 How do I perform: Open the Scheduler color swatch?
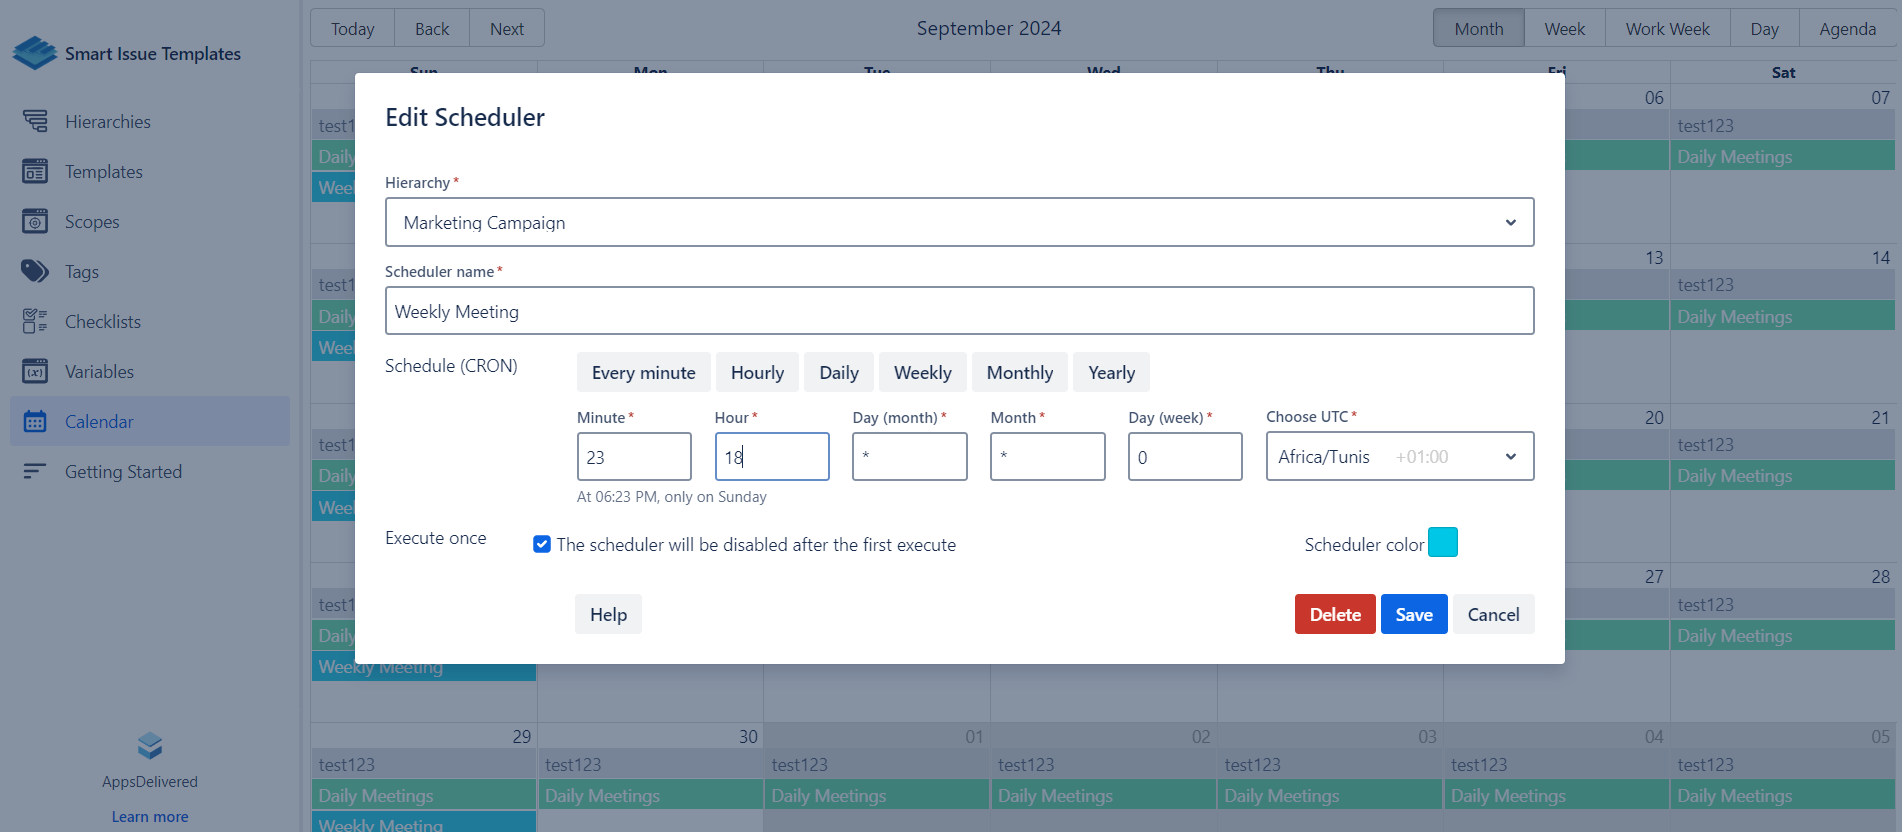(1442, 543)
